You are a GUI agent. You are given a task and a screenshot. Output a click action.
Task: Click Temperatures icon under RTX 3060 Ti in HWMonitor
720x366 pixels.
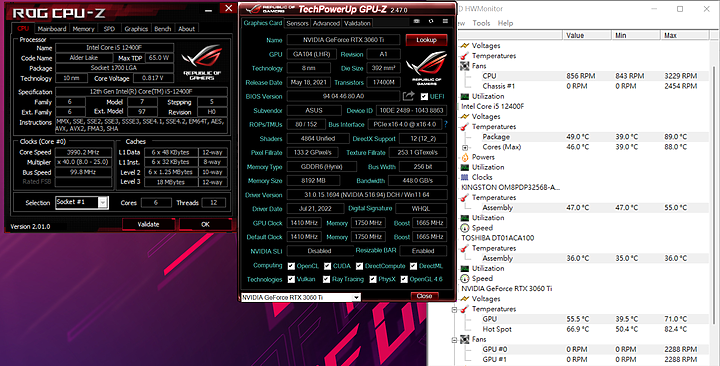tap(465, 309)
